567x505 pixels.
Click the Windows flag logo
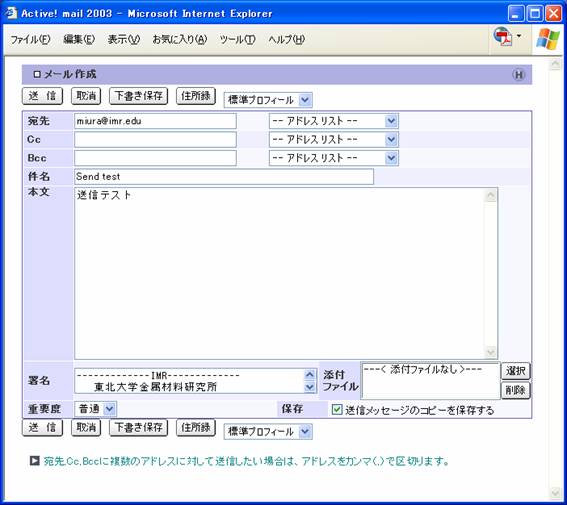tap(547, 38)
